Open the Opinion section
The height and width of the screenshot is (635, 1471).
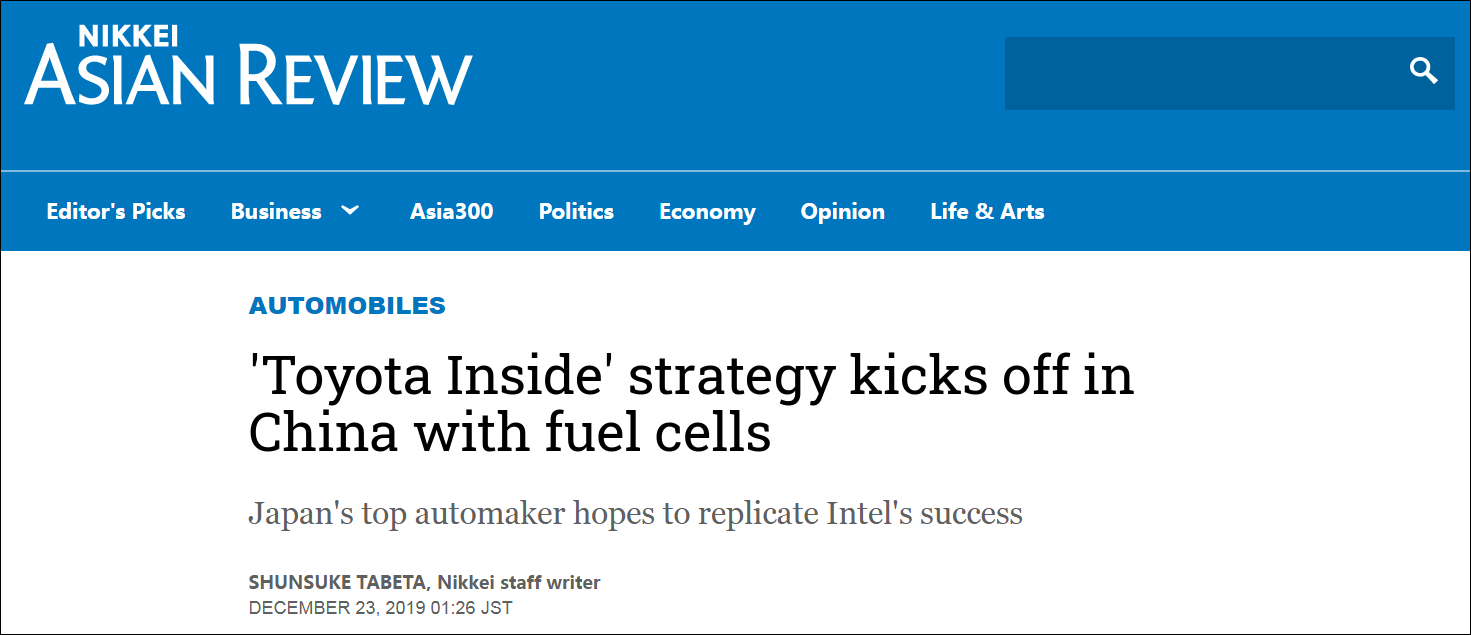tap(842, 212)
